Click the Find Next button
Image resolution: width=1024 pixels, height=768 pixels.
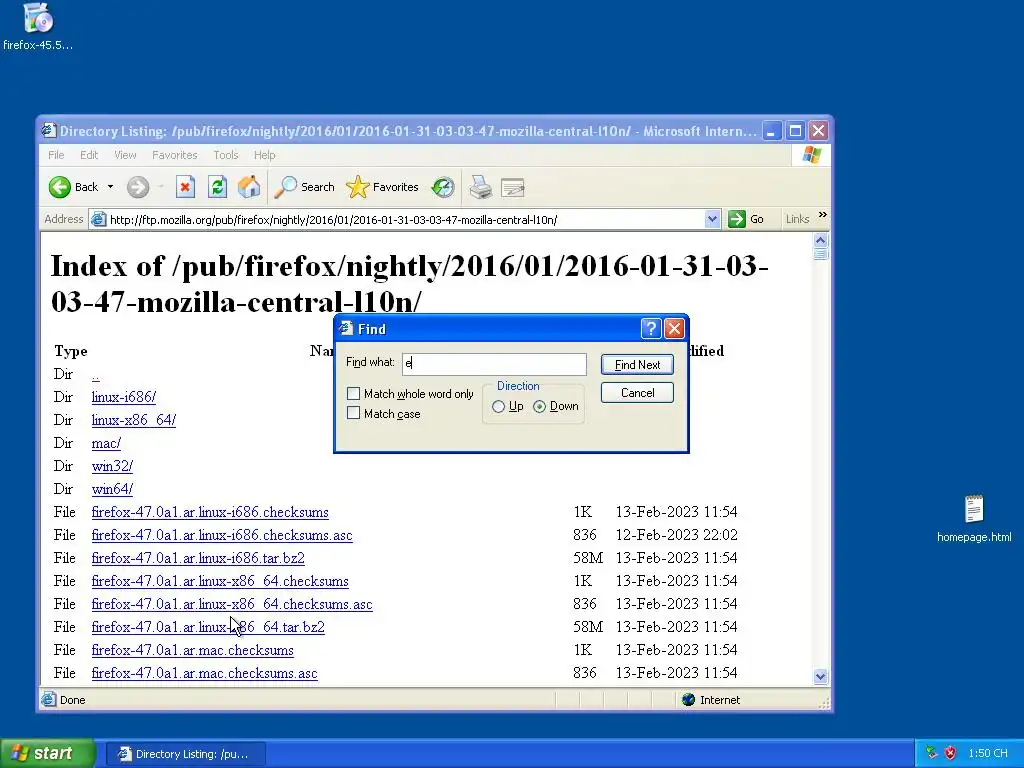637,365
